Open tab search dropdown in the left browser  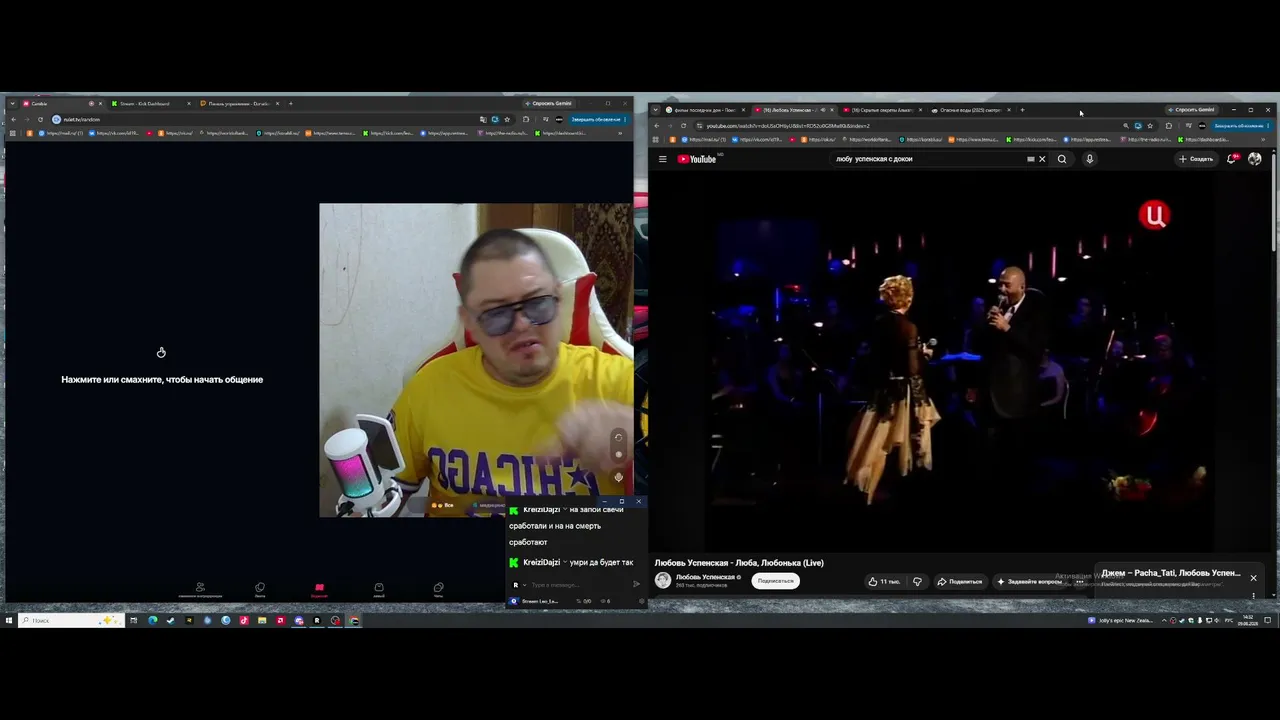[11, 104]
